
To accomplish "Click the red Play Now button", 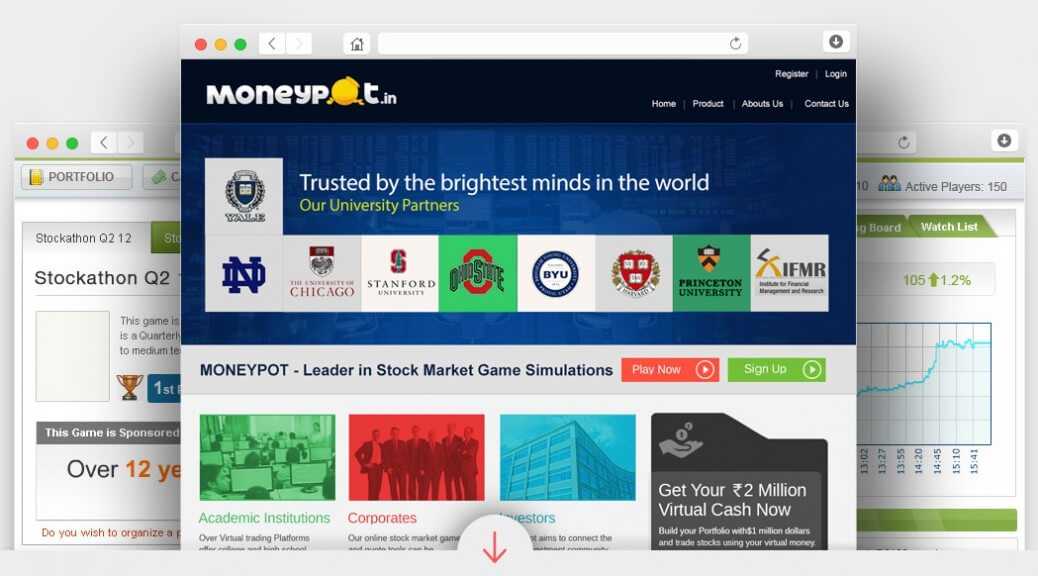I will click(x=670, y=369).
